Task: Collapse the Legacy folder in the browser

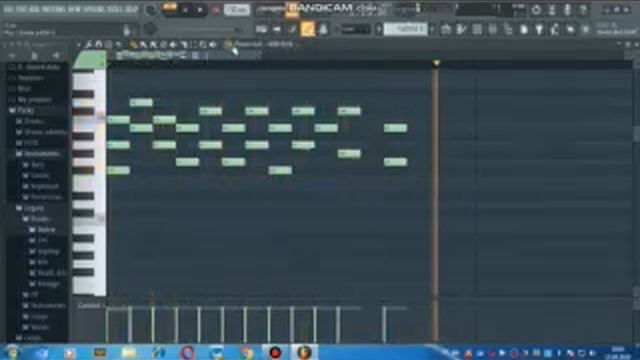Action: pos(33,208)
